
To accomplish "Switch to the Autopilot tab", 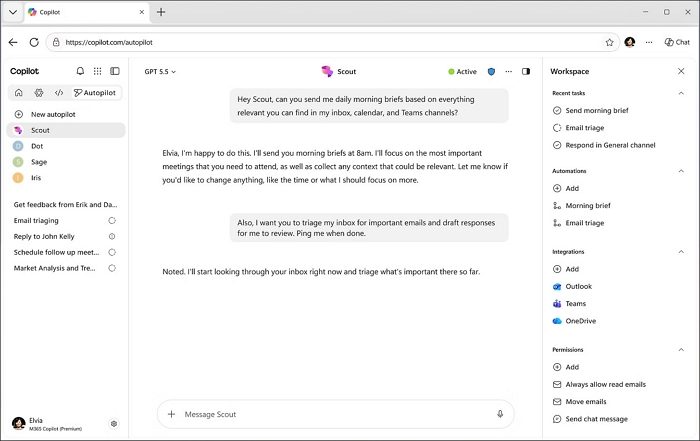I will coord(95,92).
